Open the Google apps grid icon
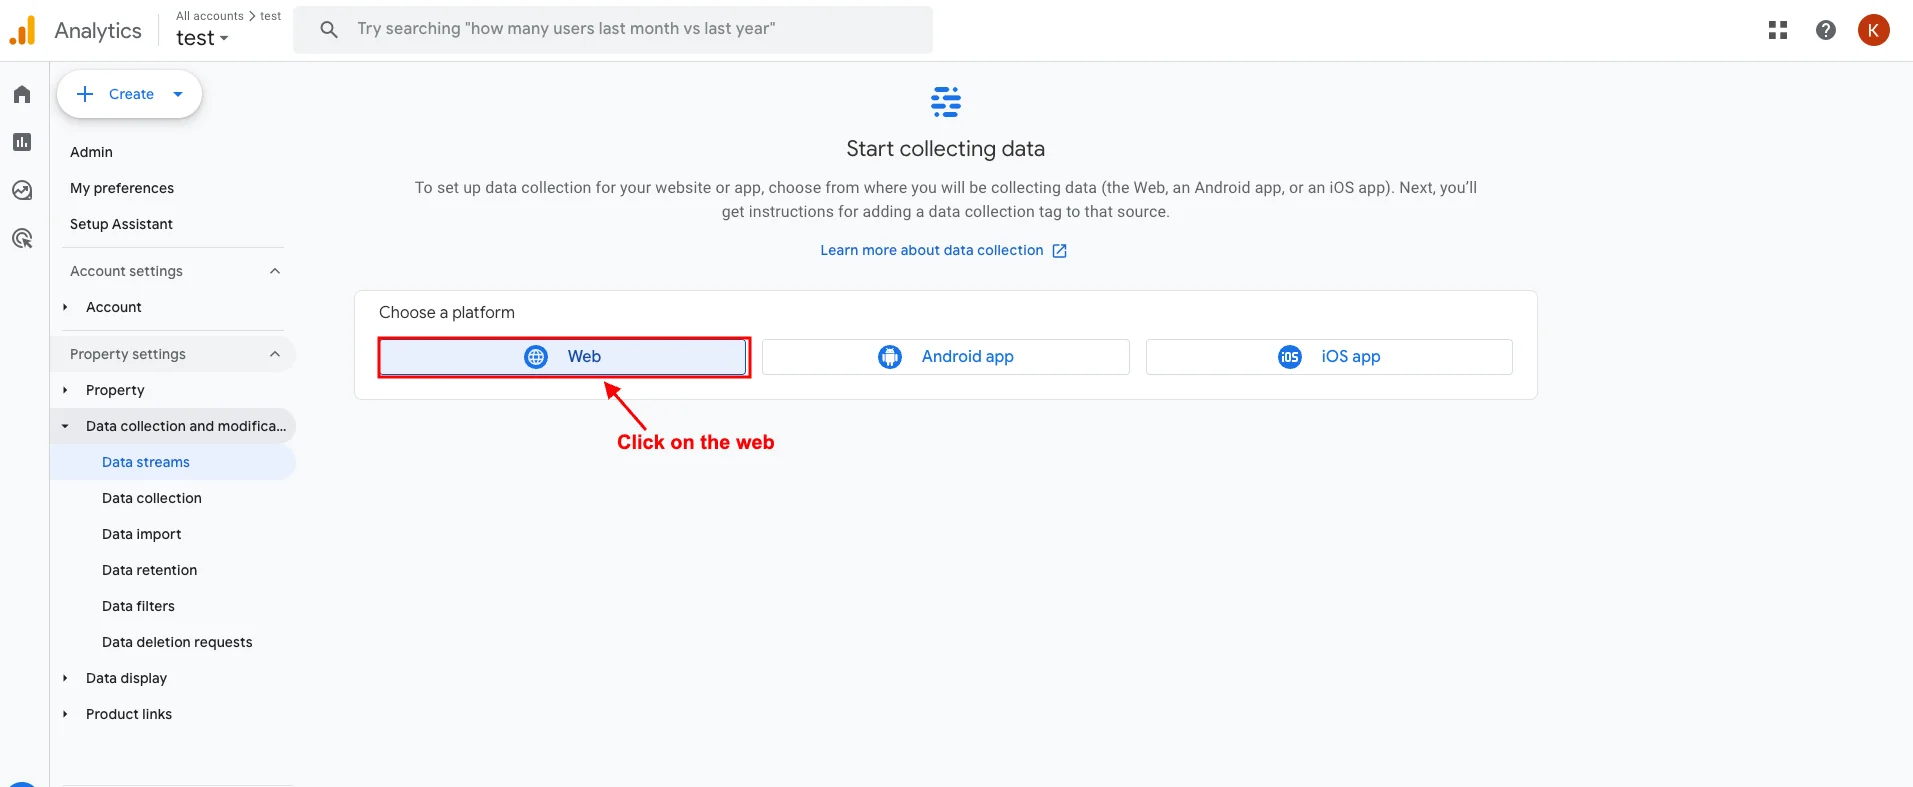1913x787 pixels. point(1777,30)
